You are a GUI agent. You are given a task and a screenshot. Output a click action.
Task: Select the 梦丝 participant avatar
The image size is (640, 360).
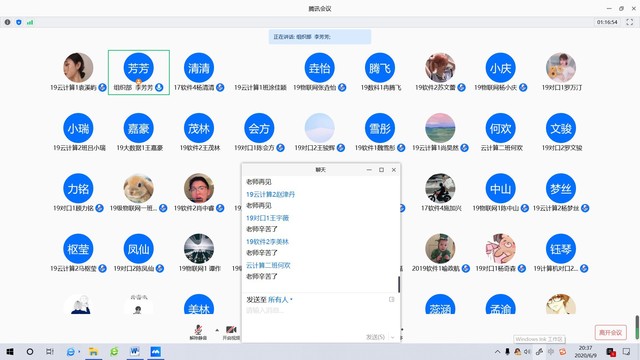[561, 189]
